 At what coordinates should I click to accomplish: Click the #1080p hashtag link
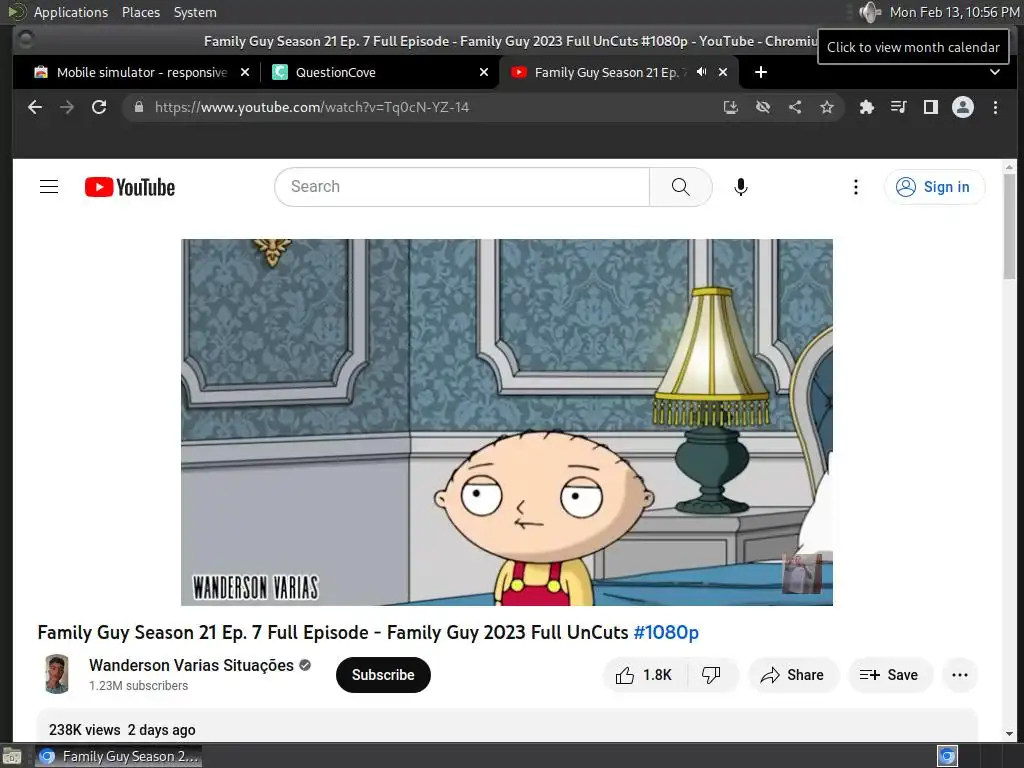click(x=666, y=632)
